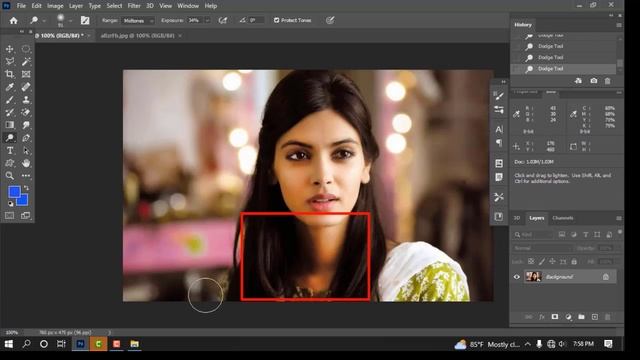Screen dimensions: 640x360
Task: Select the History Brush tool
Action: pos(9,112)
